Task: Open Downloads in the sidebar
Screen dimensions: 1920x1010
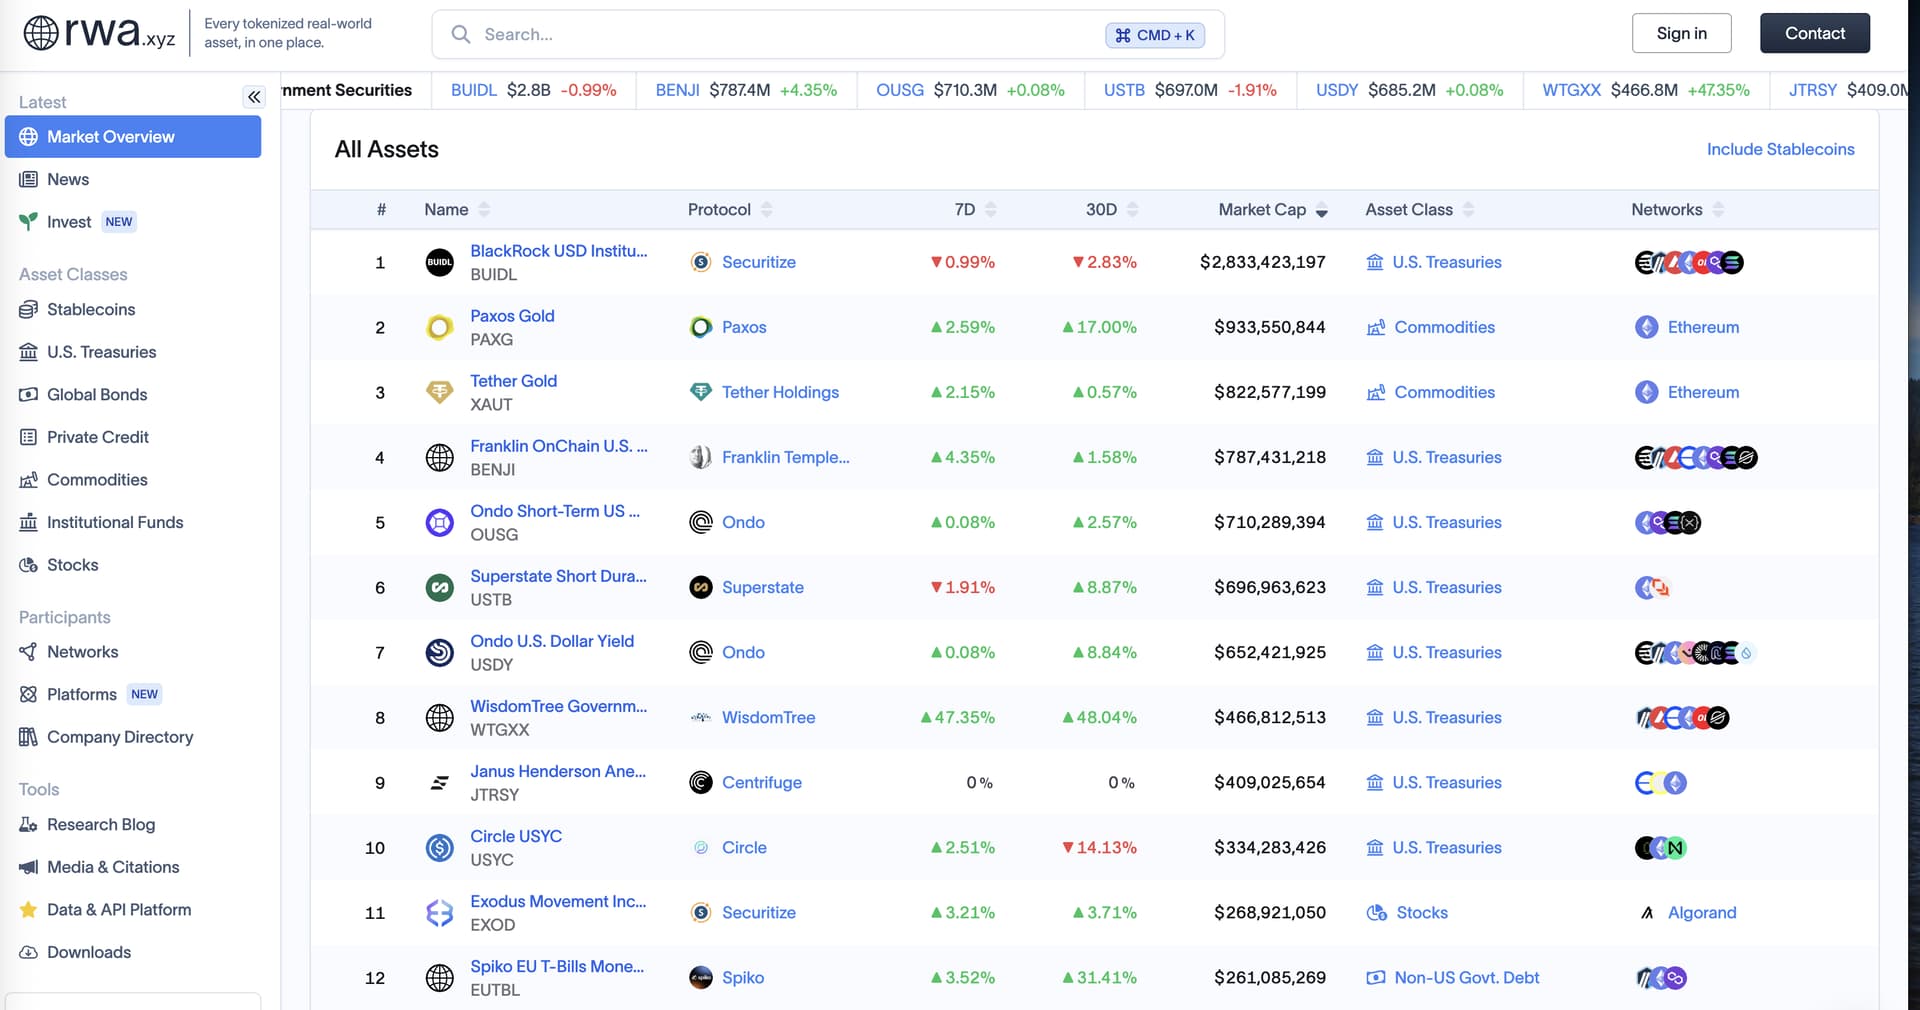Action: [x=88, y=952]
